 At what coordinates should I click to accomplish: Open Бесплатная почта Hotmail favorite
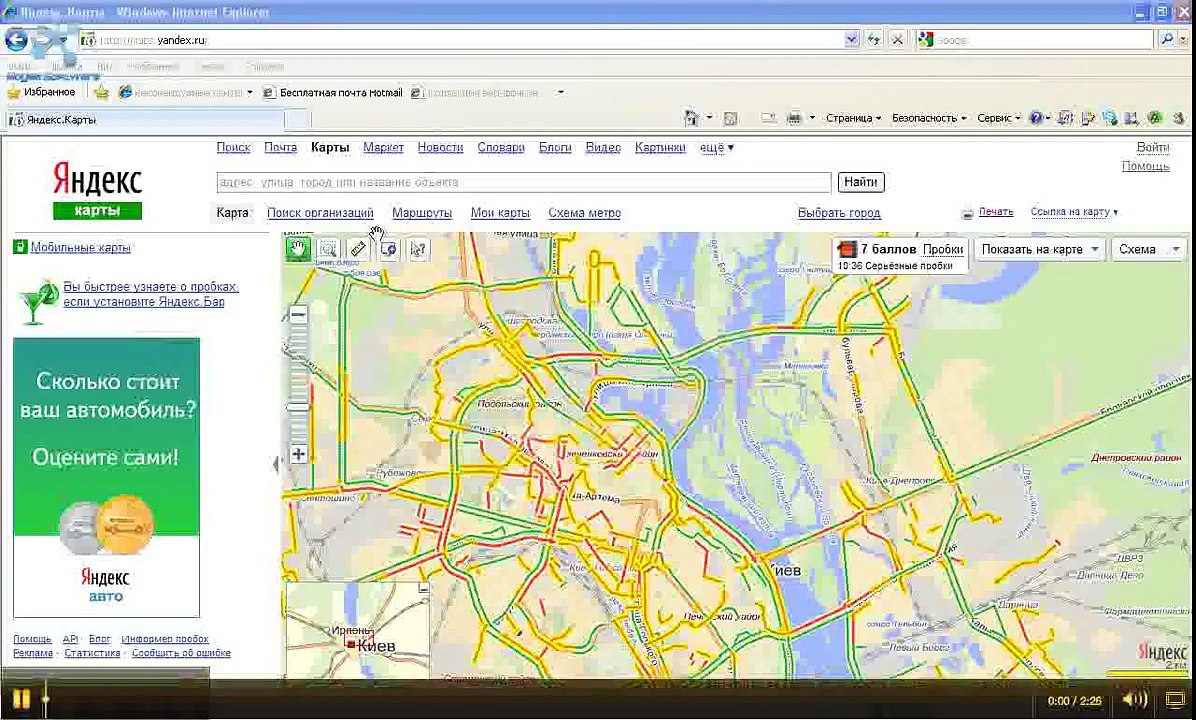[x=333, y=92]
